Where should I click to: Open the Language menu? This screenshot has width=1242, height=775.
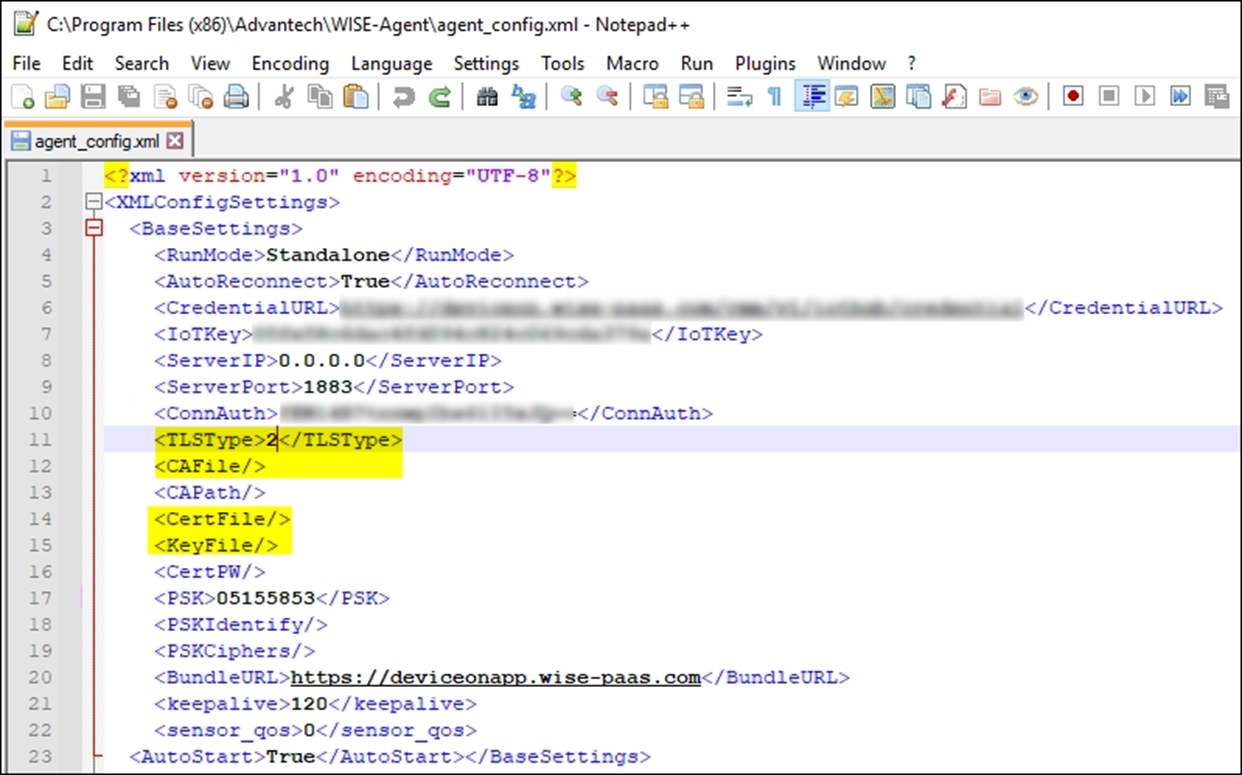(x=391, y=63)
